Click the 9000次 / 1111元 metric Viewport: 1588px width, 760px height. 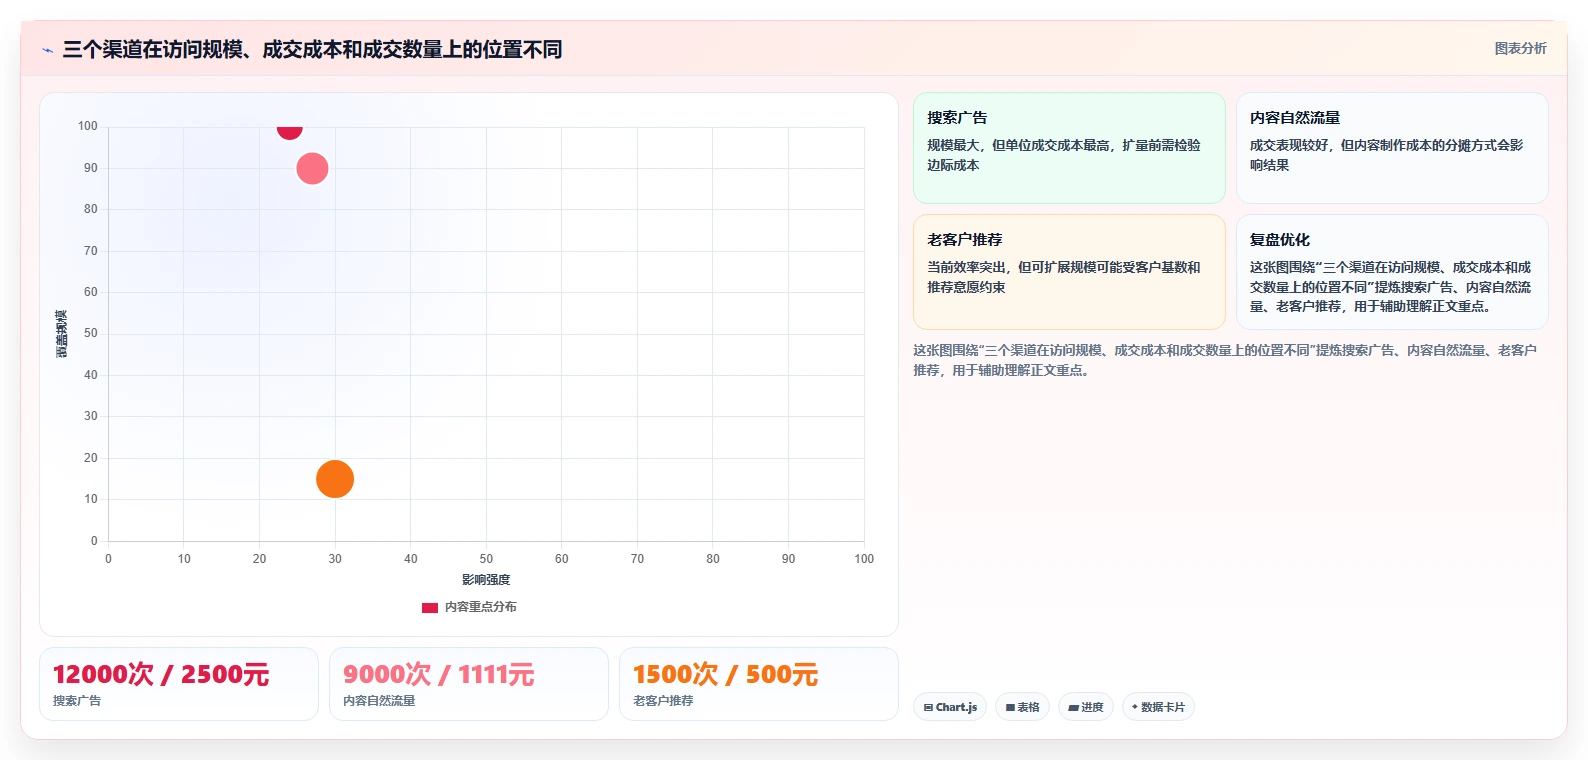439,674
